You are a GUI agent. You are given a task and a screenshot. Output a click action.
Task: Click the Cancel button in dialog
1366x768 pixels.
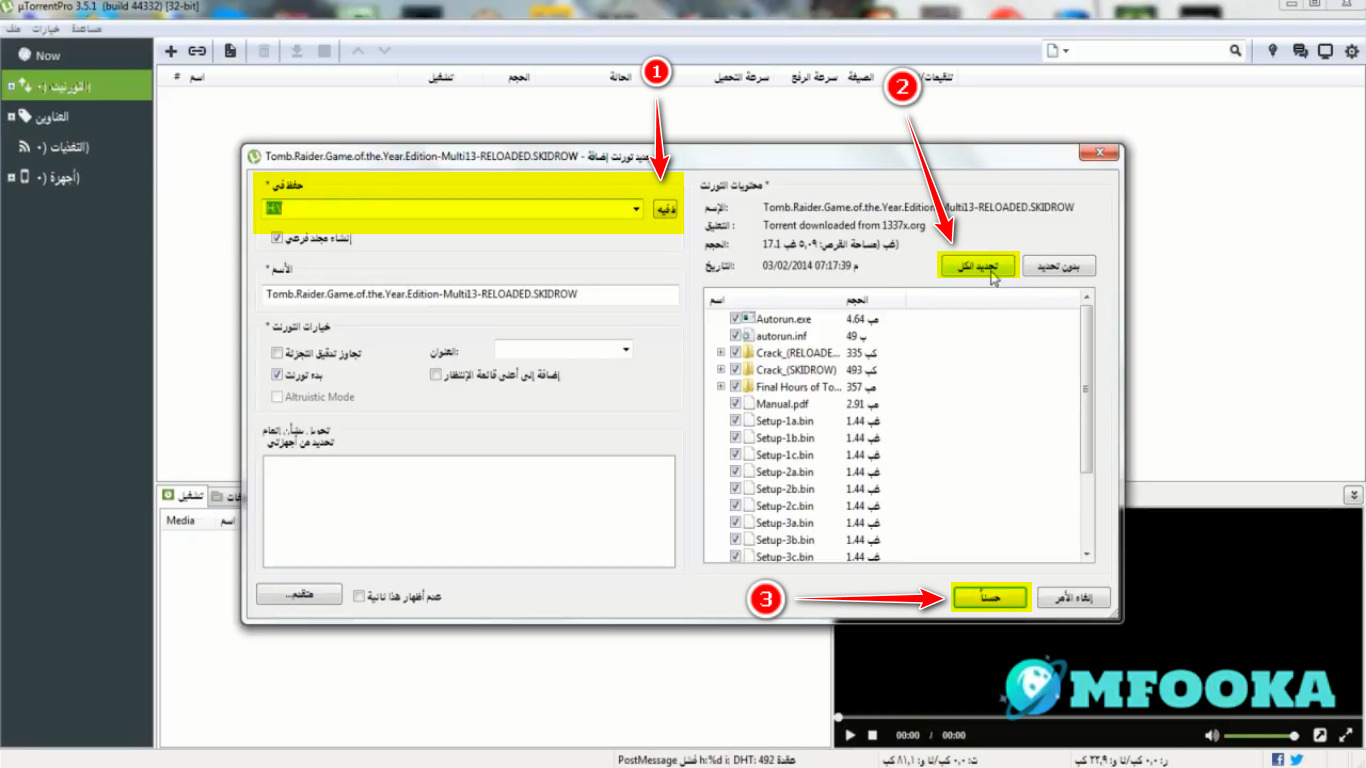point(1074,598)
